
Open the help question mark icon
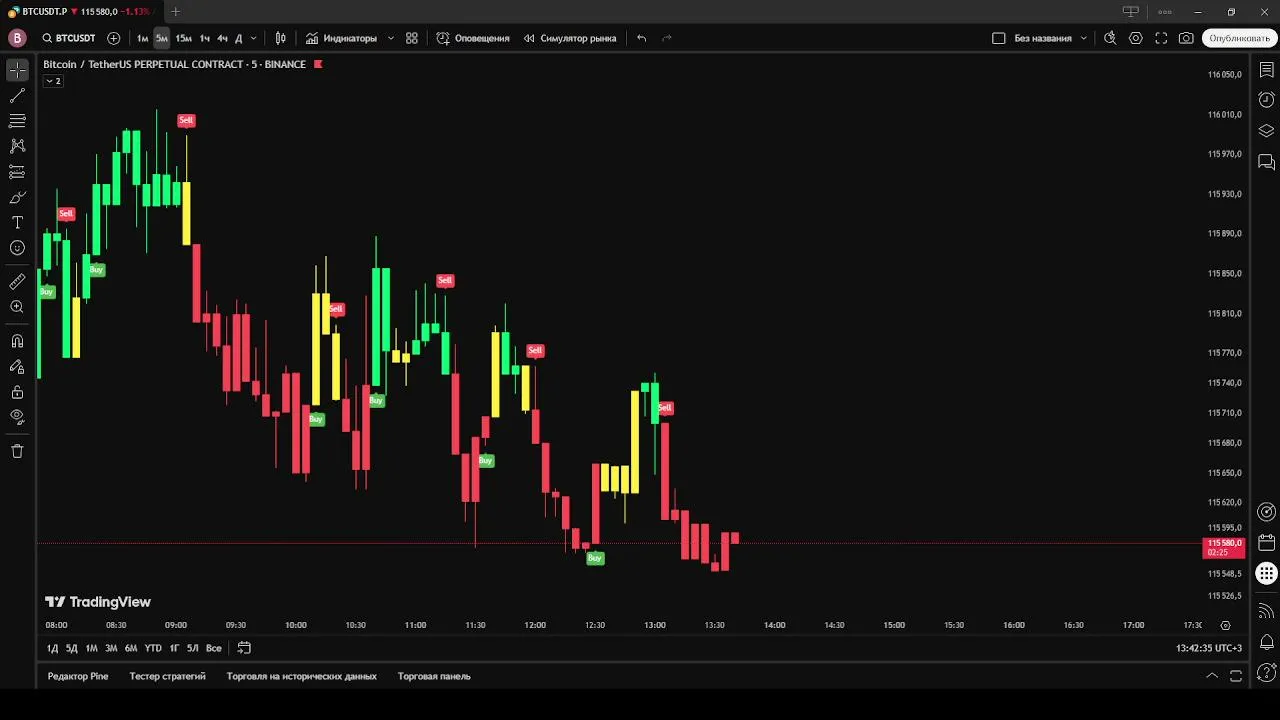pyautogui.click(x=1266, y=673)
